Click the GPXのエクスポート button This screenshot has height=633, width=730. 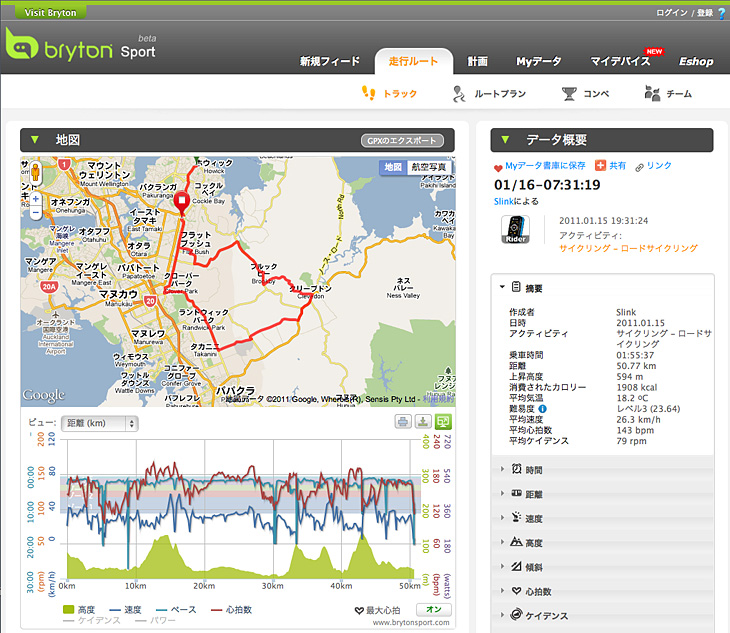pyautogui.click(x=402, y=141)
